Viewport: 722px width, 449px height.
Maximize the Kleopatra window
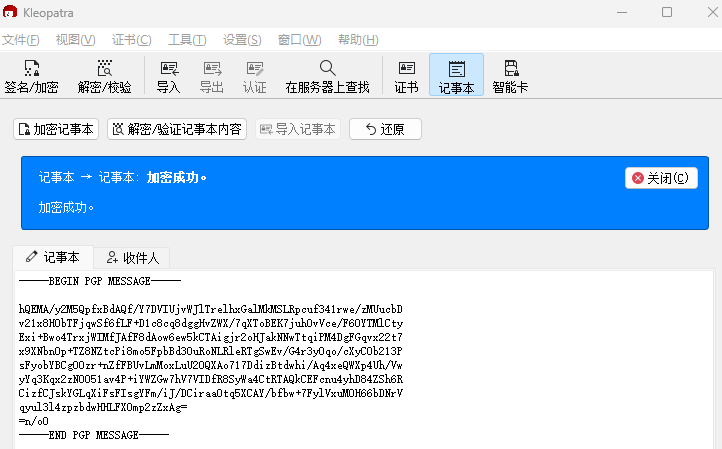coord(667,12)
